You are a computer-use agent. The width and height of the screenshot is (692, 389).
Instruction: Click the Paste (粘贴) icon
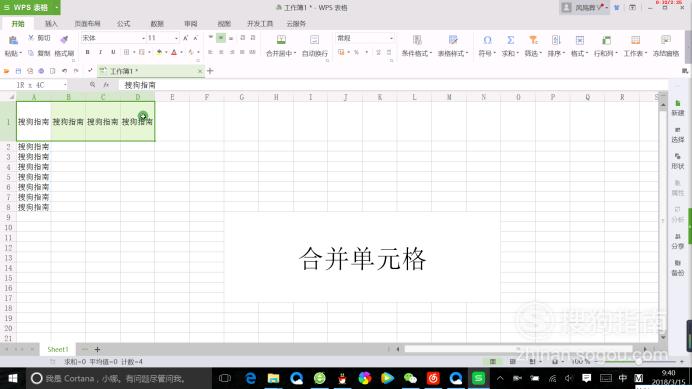(x=13, y=41)
